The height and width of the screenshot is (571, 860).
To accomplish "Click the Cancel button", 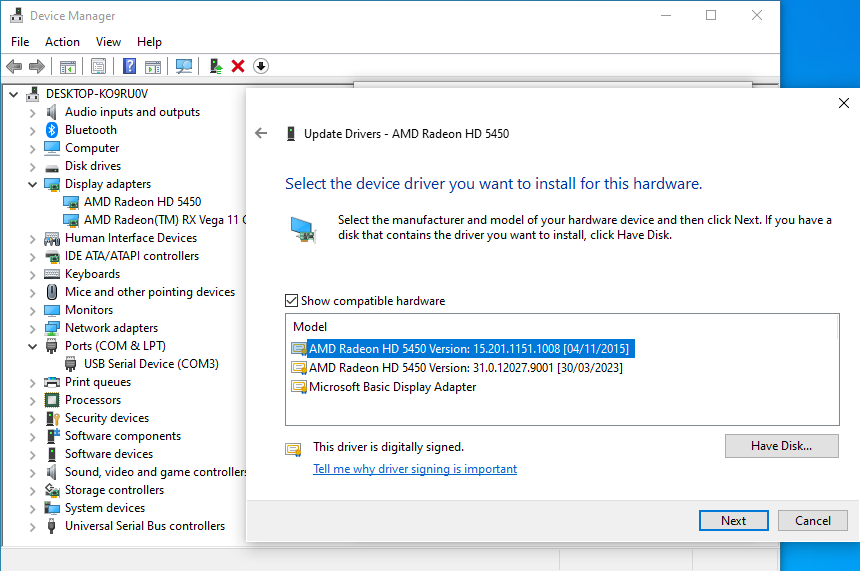I will (x=813, y=521).
